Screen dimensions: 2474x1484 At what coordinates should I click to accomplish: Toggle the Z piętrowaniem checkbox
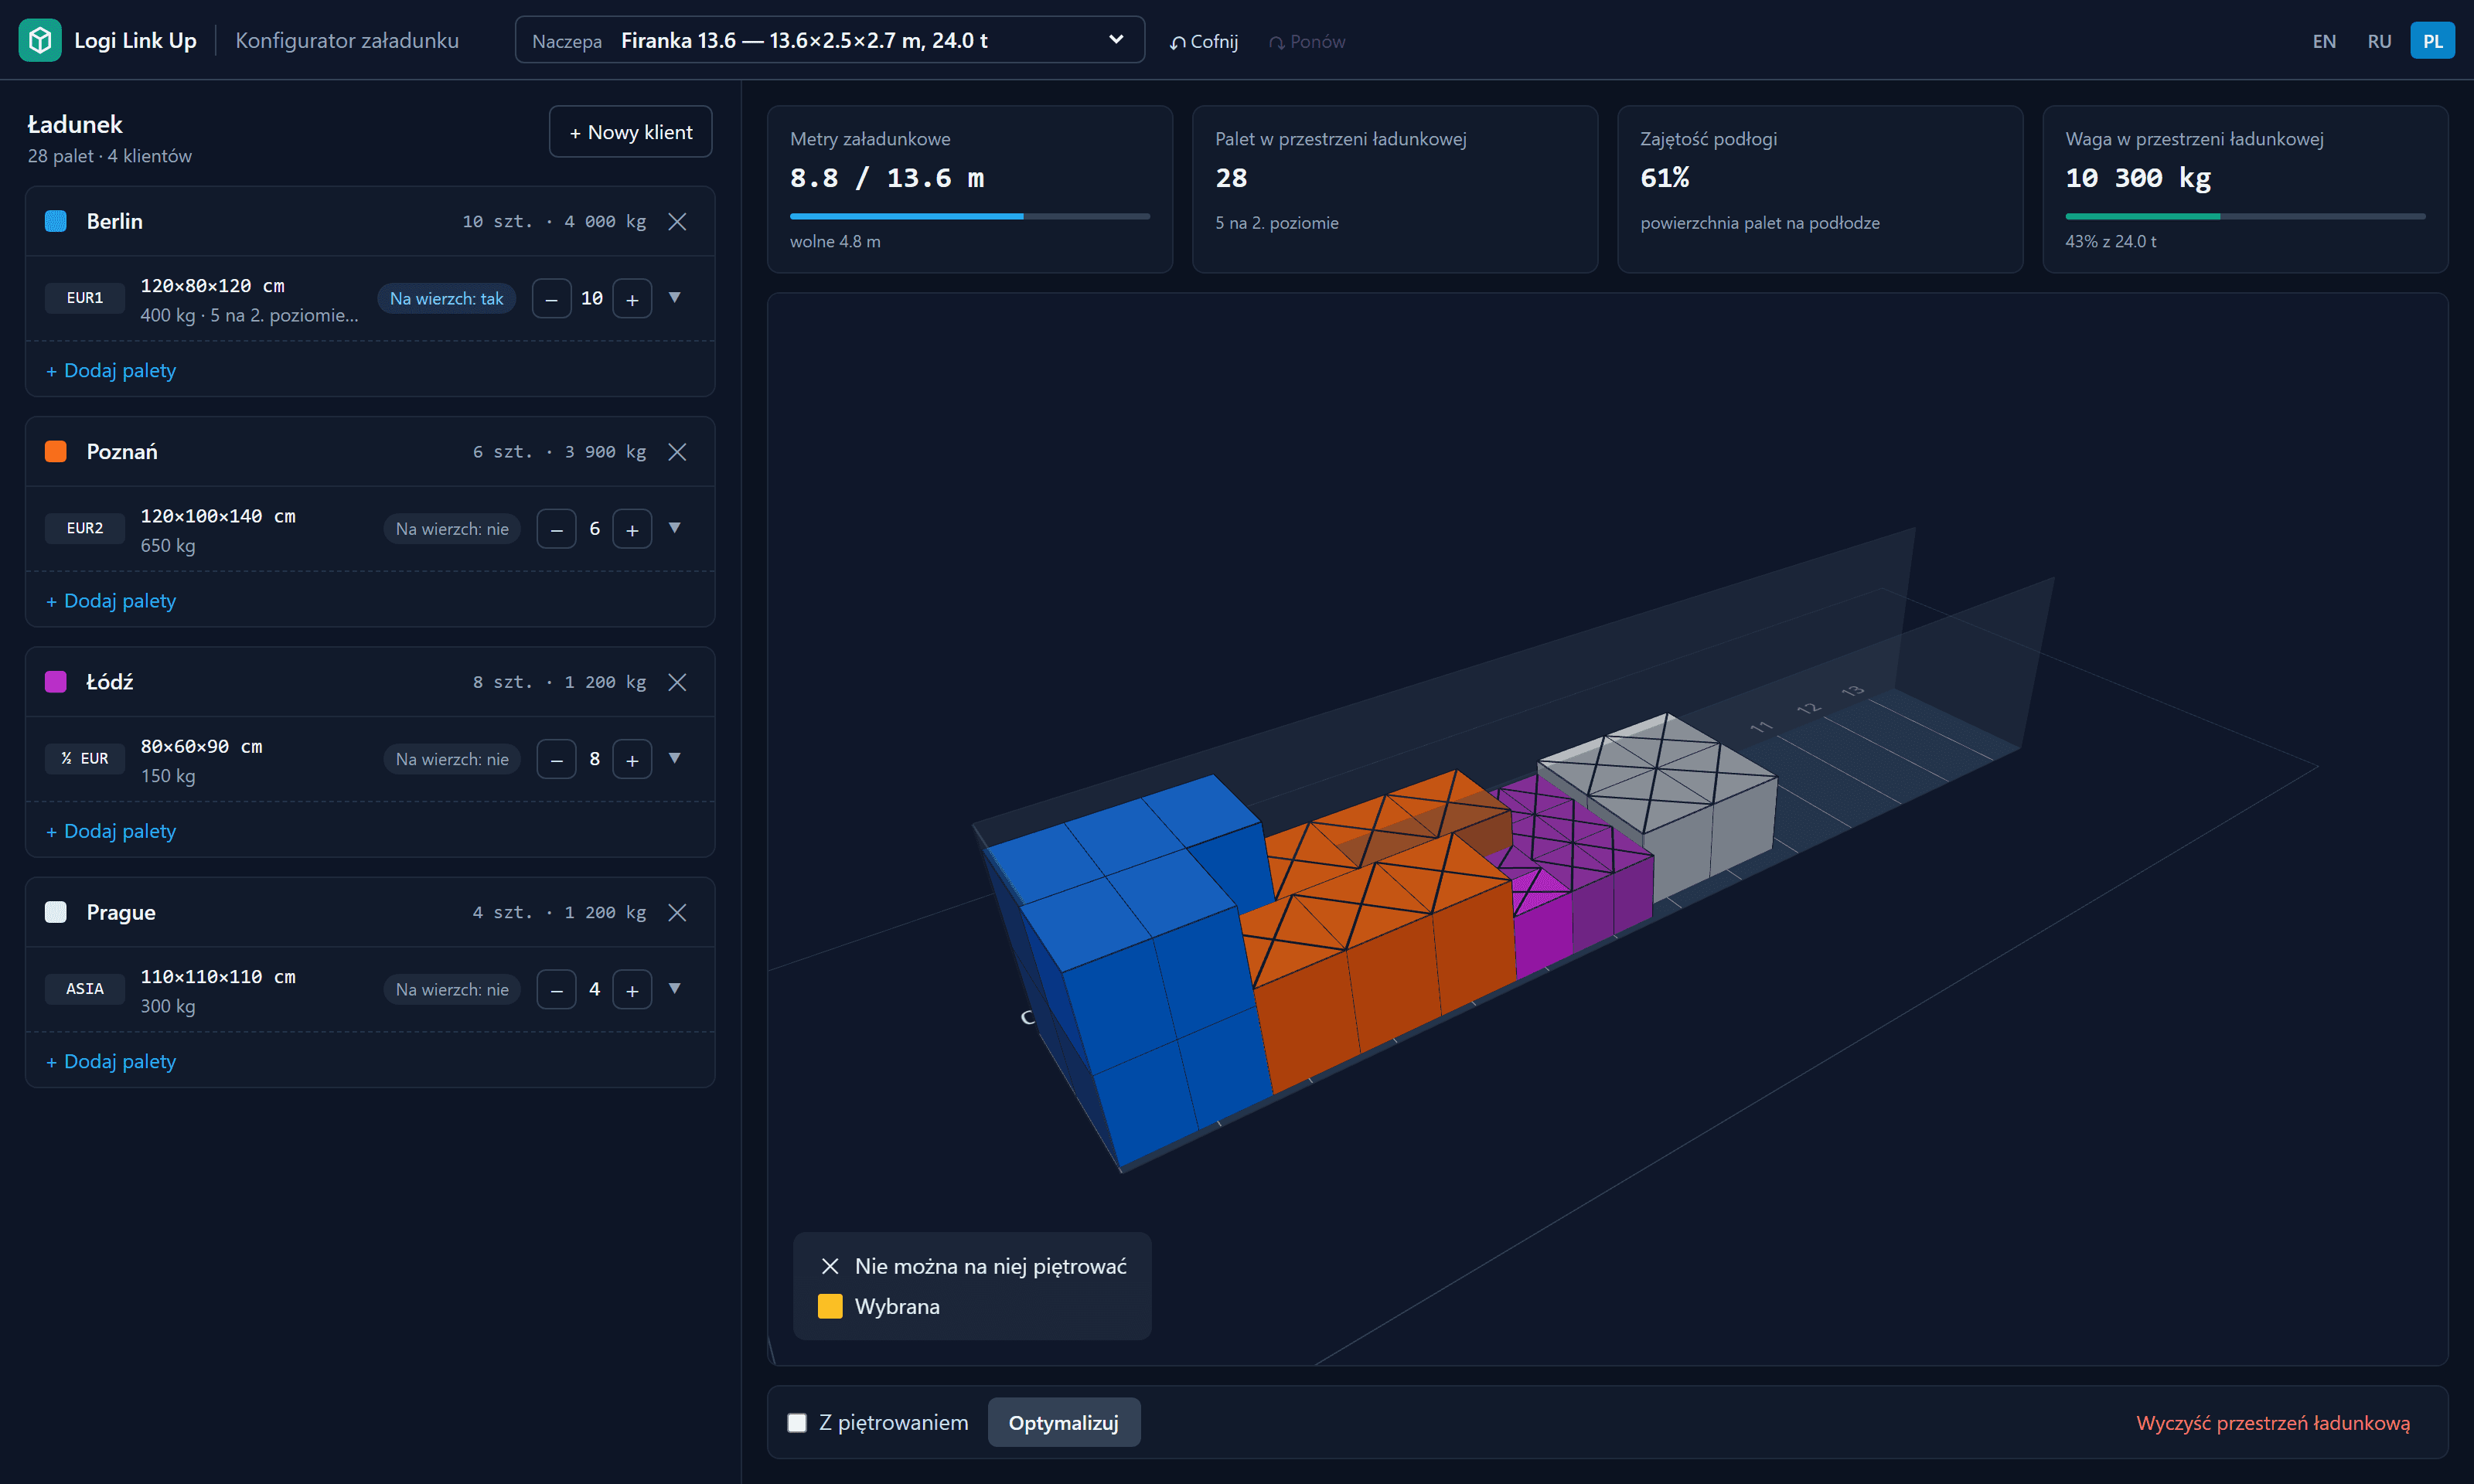pyautogui.click(x=797, y=1423)
